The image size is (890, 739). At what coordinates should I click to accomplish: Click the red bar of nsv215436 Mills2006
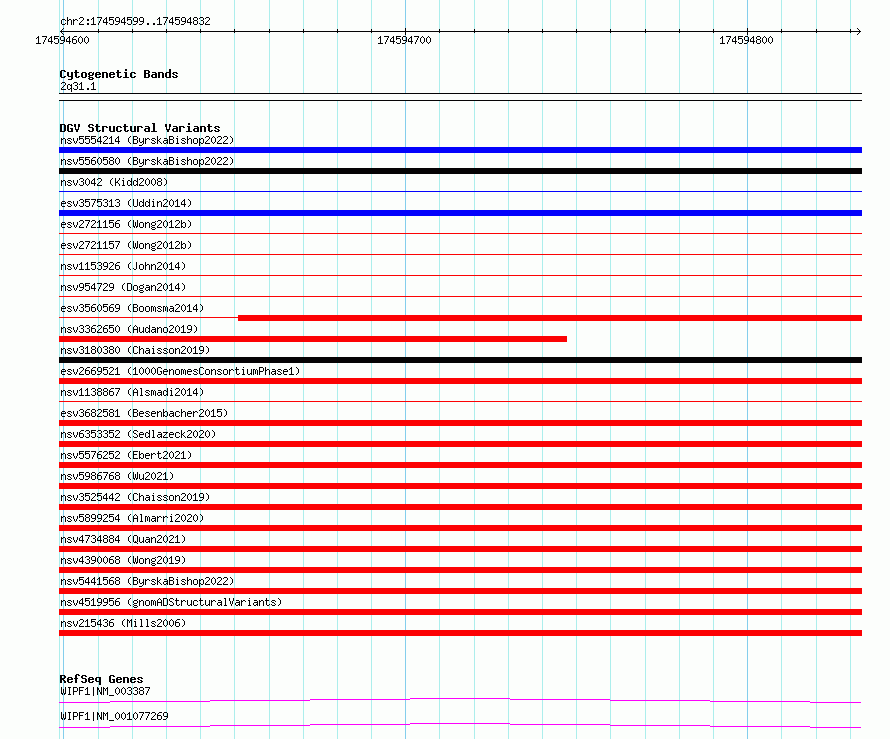(x=460, y=633)
